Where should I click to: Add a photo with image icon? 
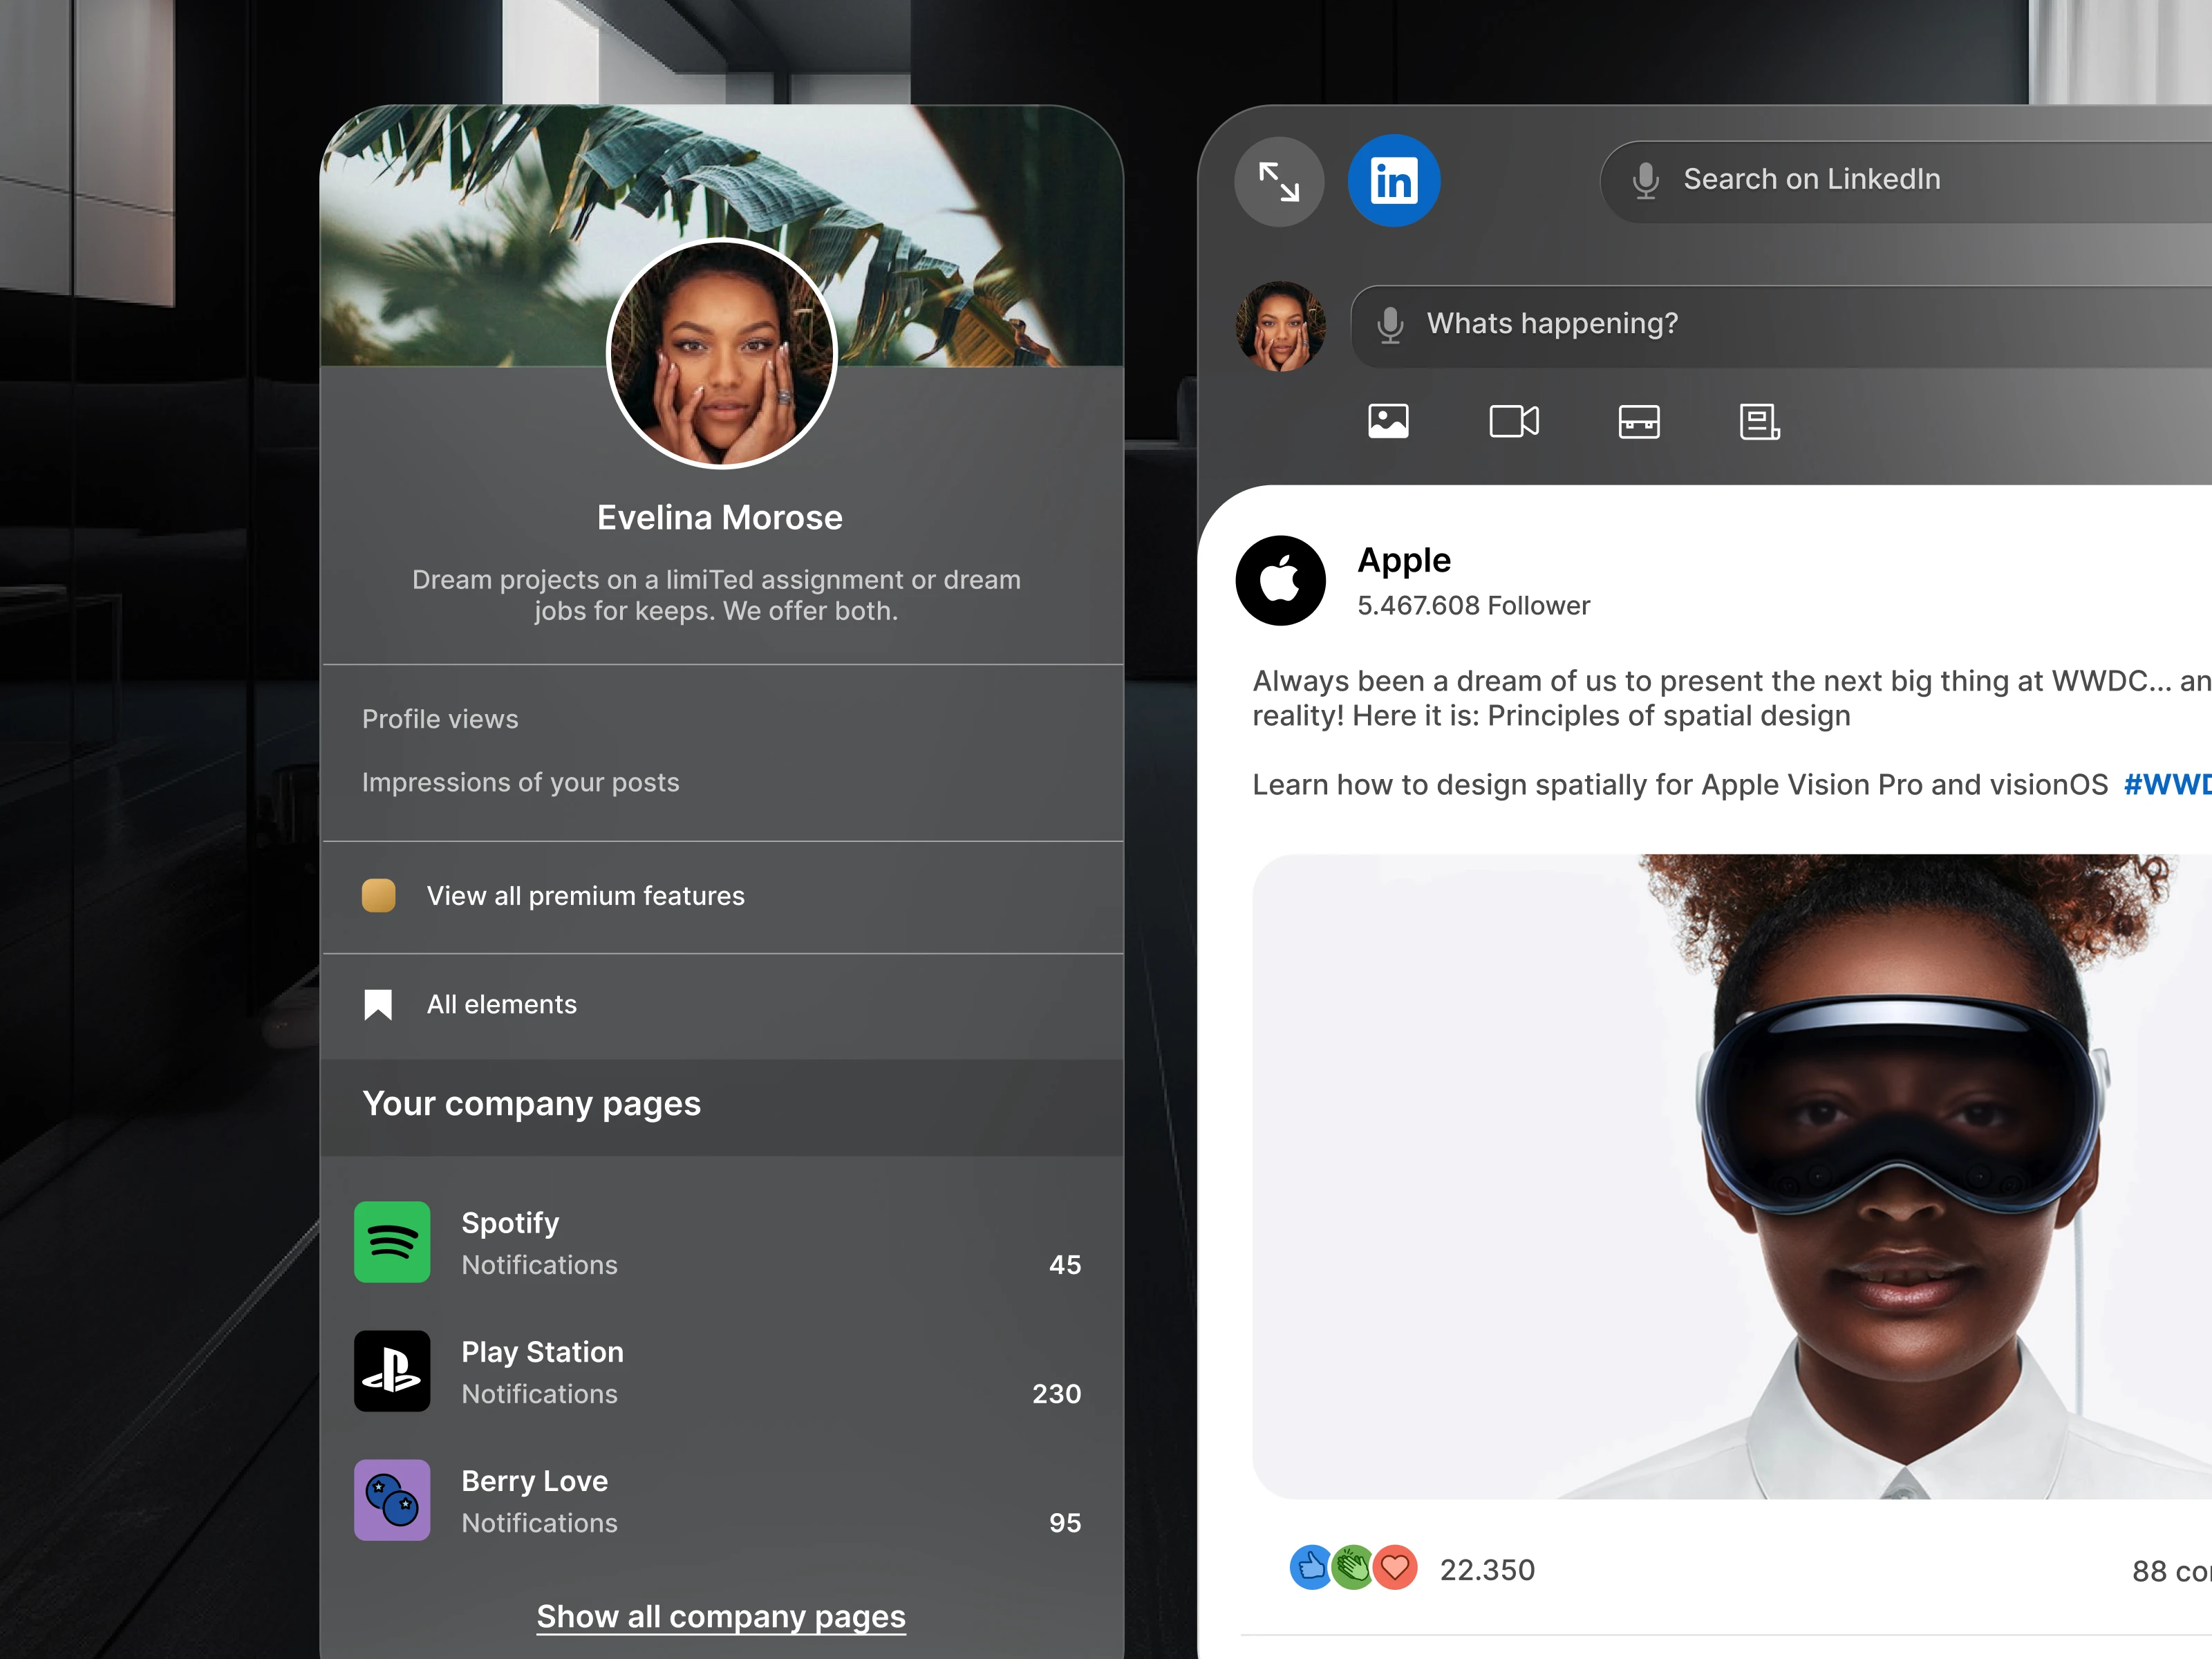pos(1388,421)
